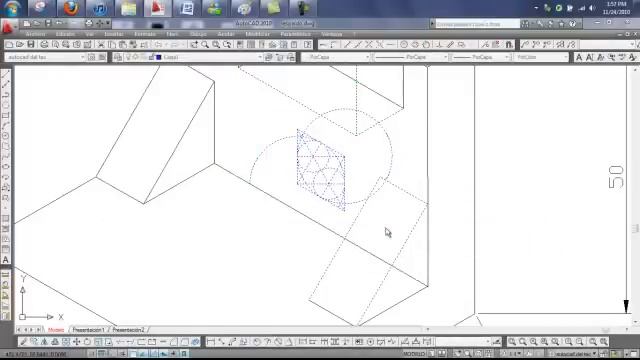640x360 pixels.
Task: Open the Modificar menu
Action: [x=258, y=34]
